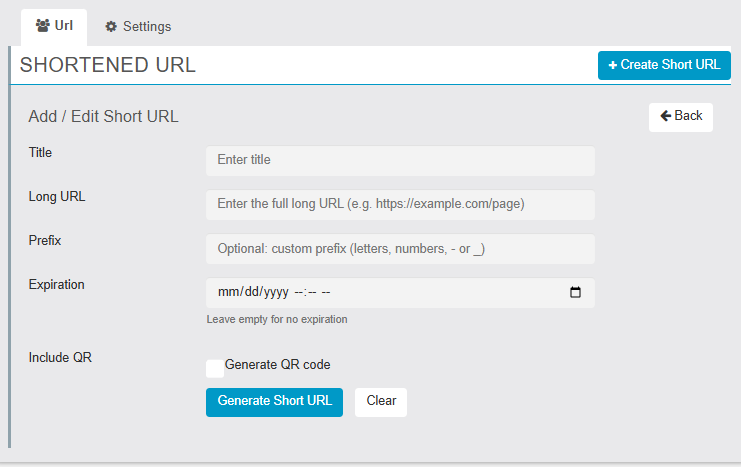This screenshot has width=741, height=467.
Task: Switch to the Settings tab
Action: (x=137, y=27)
